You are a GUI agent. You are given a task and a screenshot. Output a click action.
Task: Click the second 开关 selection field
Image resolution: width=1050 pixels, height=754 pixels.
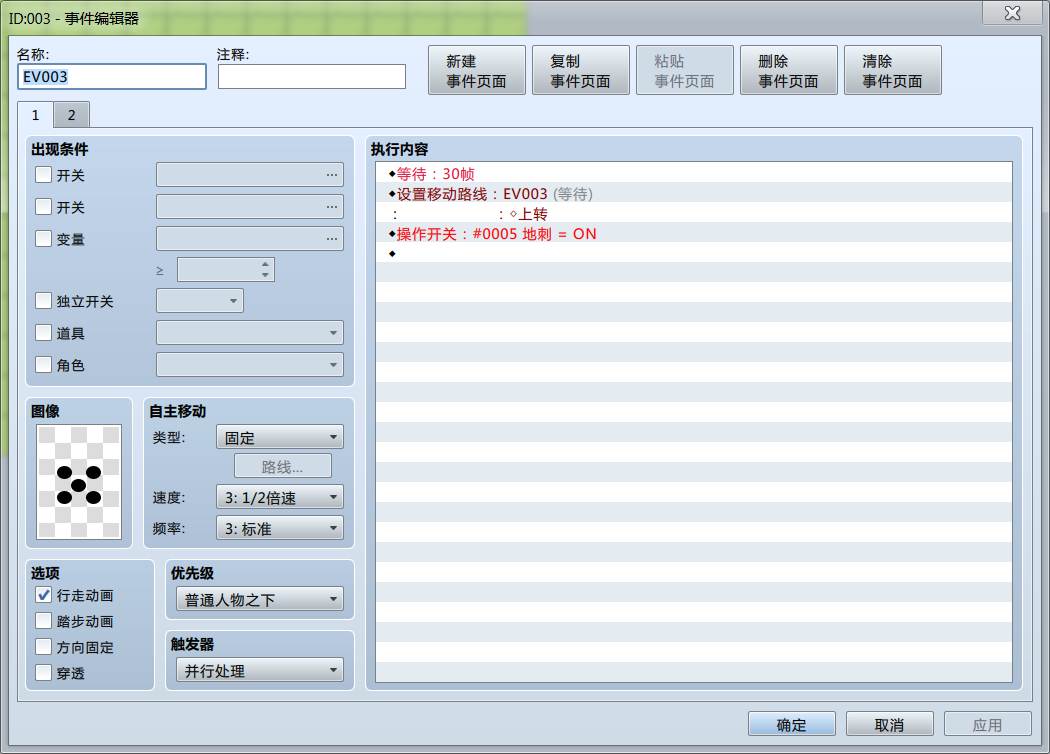click(x=250, y=207)
